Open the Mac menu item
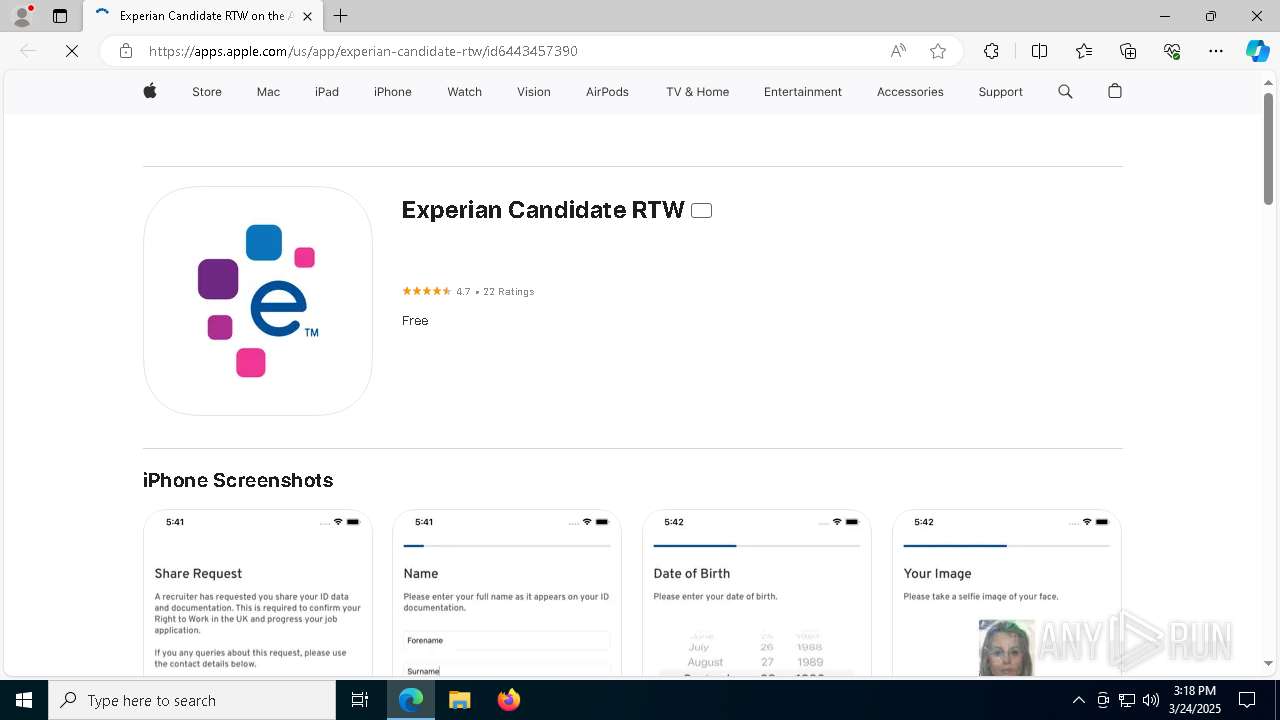Image resolution: width=1280 pixels, height=720 pixels. (268, 92)
